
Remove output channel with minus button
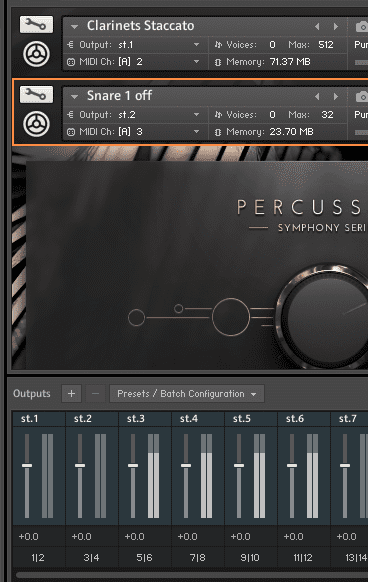(x=95, y=393)
